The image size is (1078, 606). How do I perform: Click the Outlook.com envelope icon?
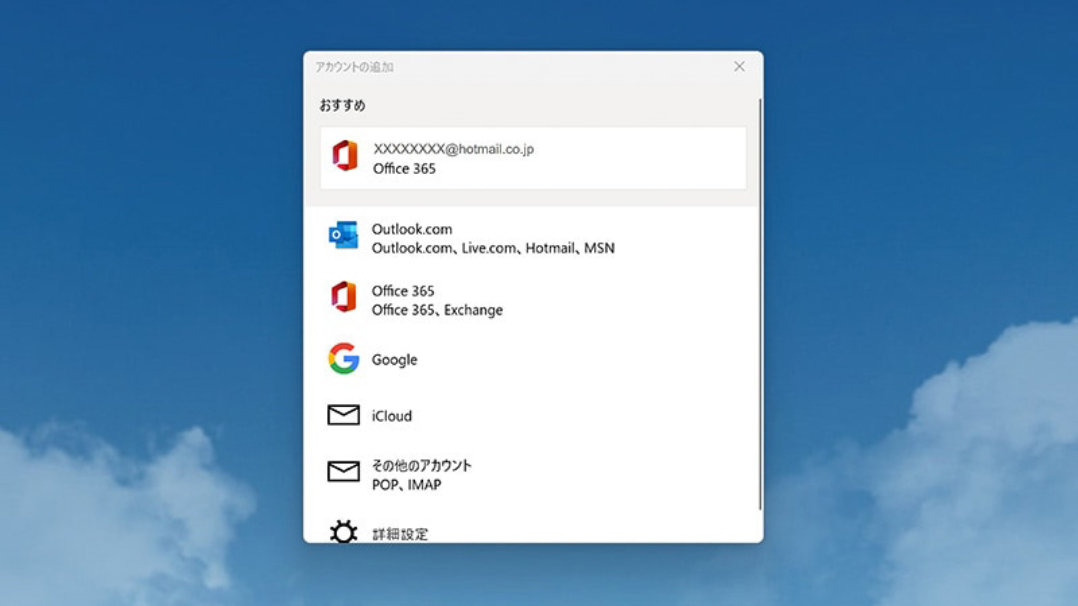point(343,235)
